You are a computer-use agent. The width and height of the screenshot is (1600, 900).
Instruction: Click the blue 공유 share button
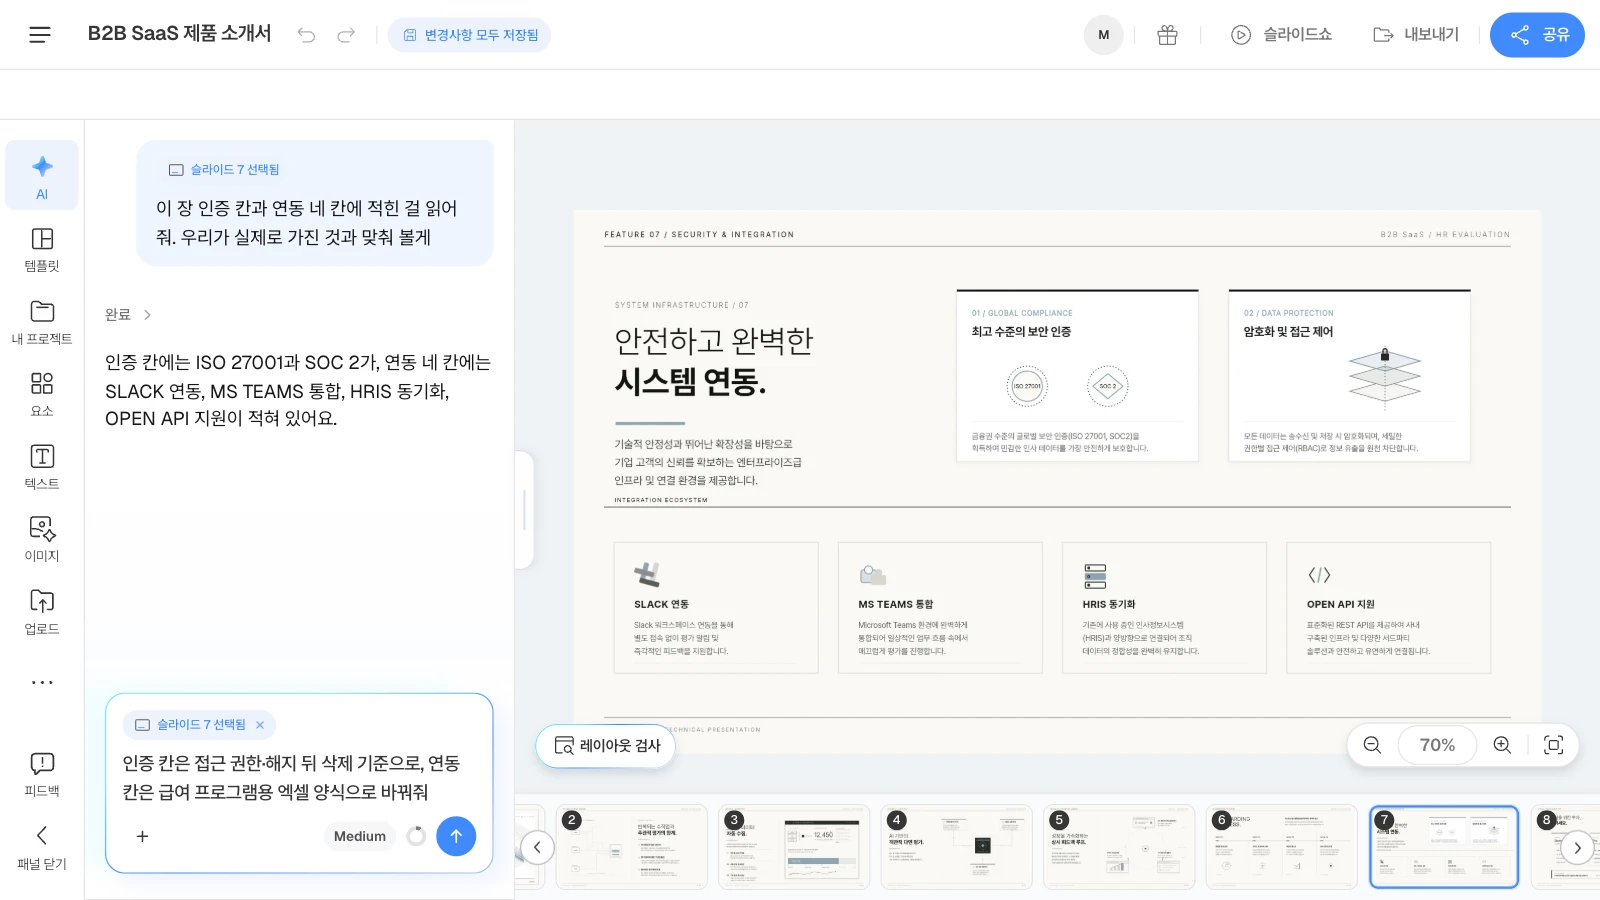click(x=1537, y=35)
